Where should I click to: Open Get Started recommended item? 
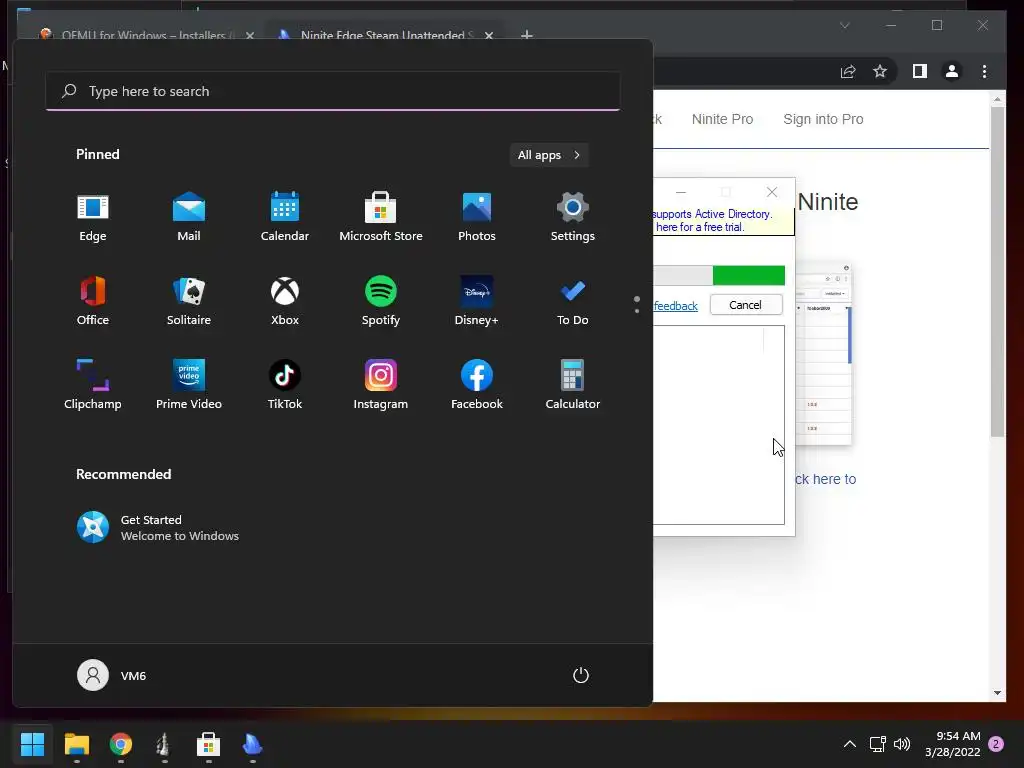[x=158, y=528]
